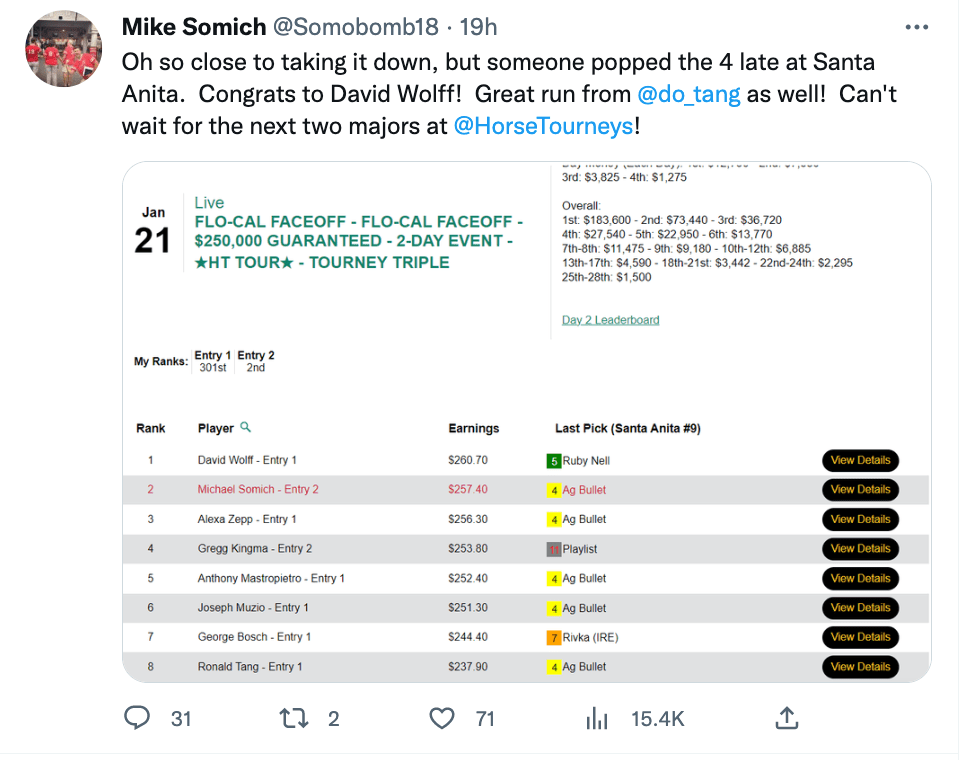975x760 pixels.
Task: Click the reply comment icon
Action: [x=136, y=718]
